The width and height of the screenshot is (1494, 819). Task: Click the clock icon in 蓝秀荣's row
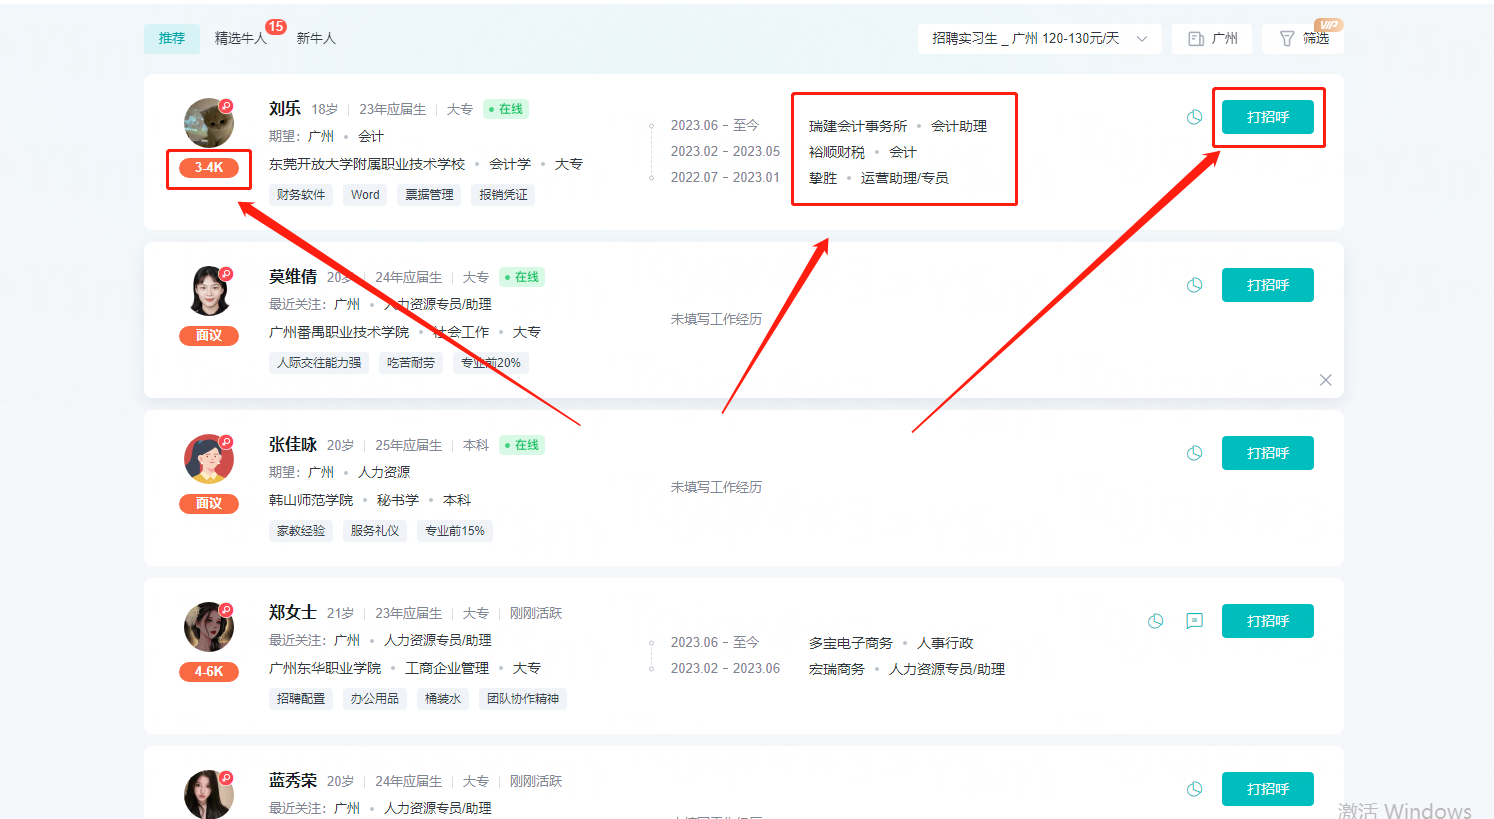pyautogui.click(x=1194, y=789)
